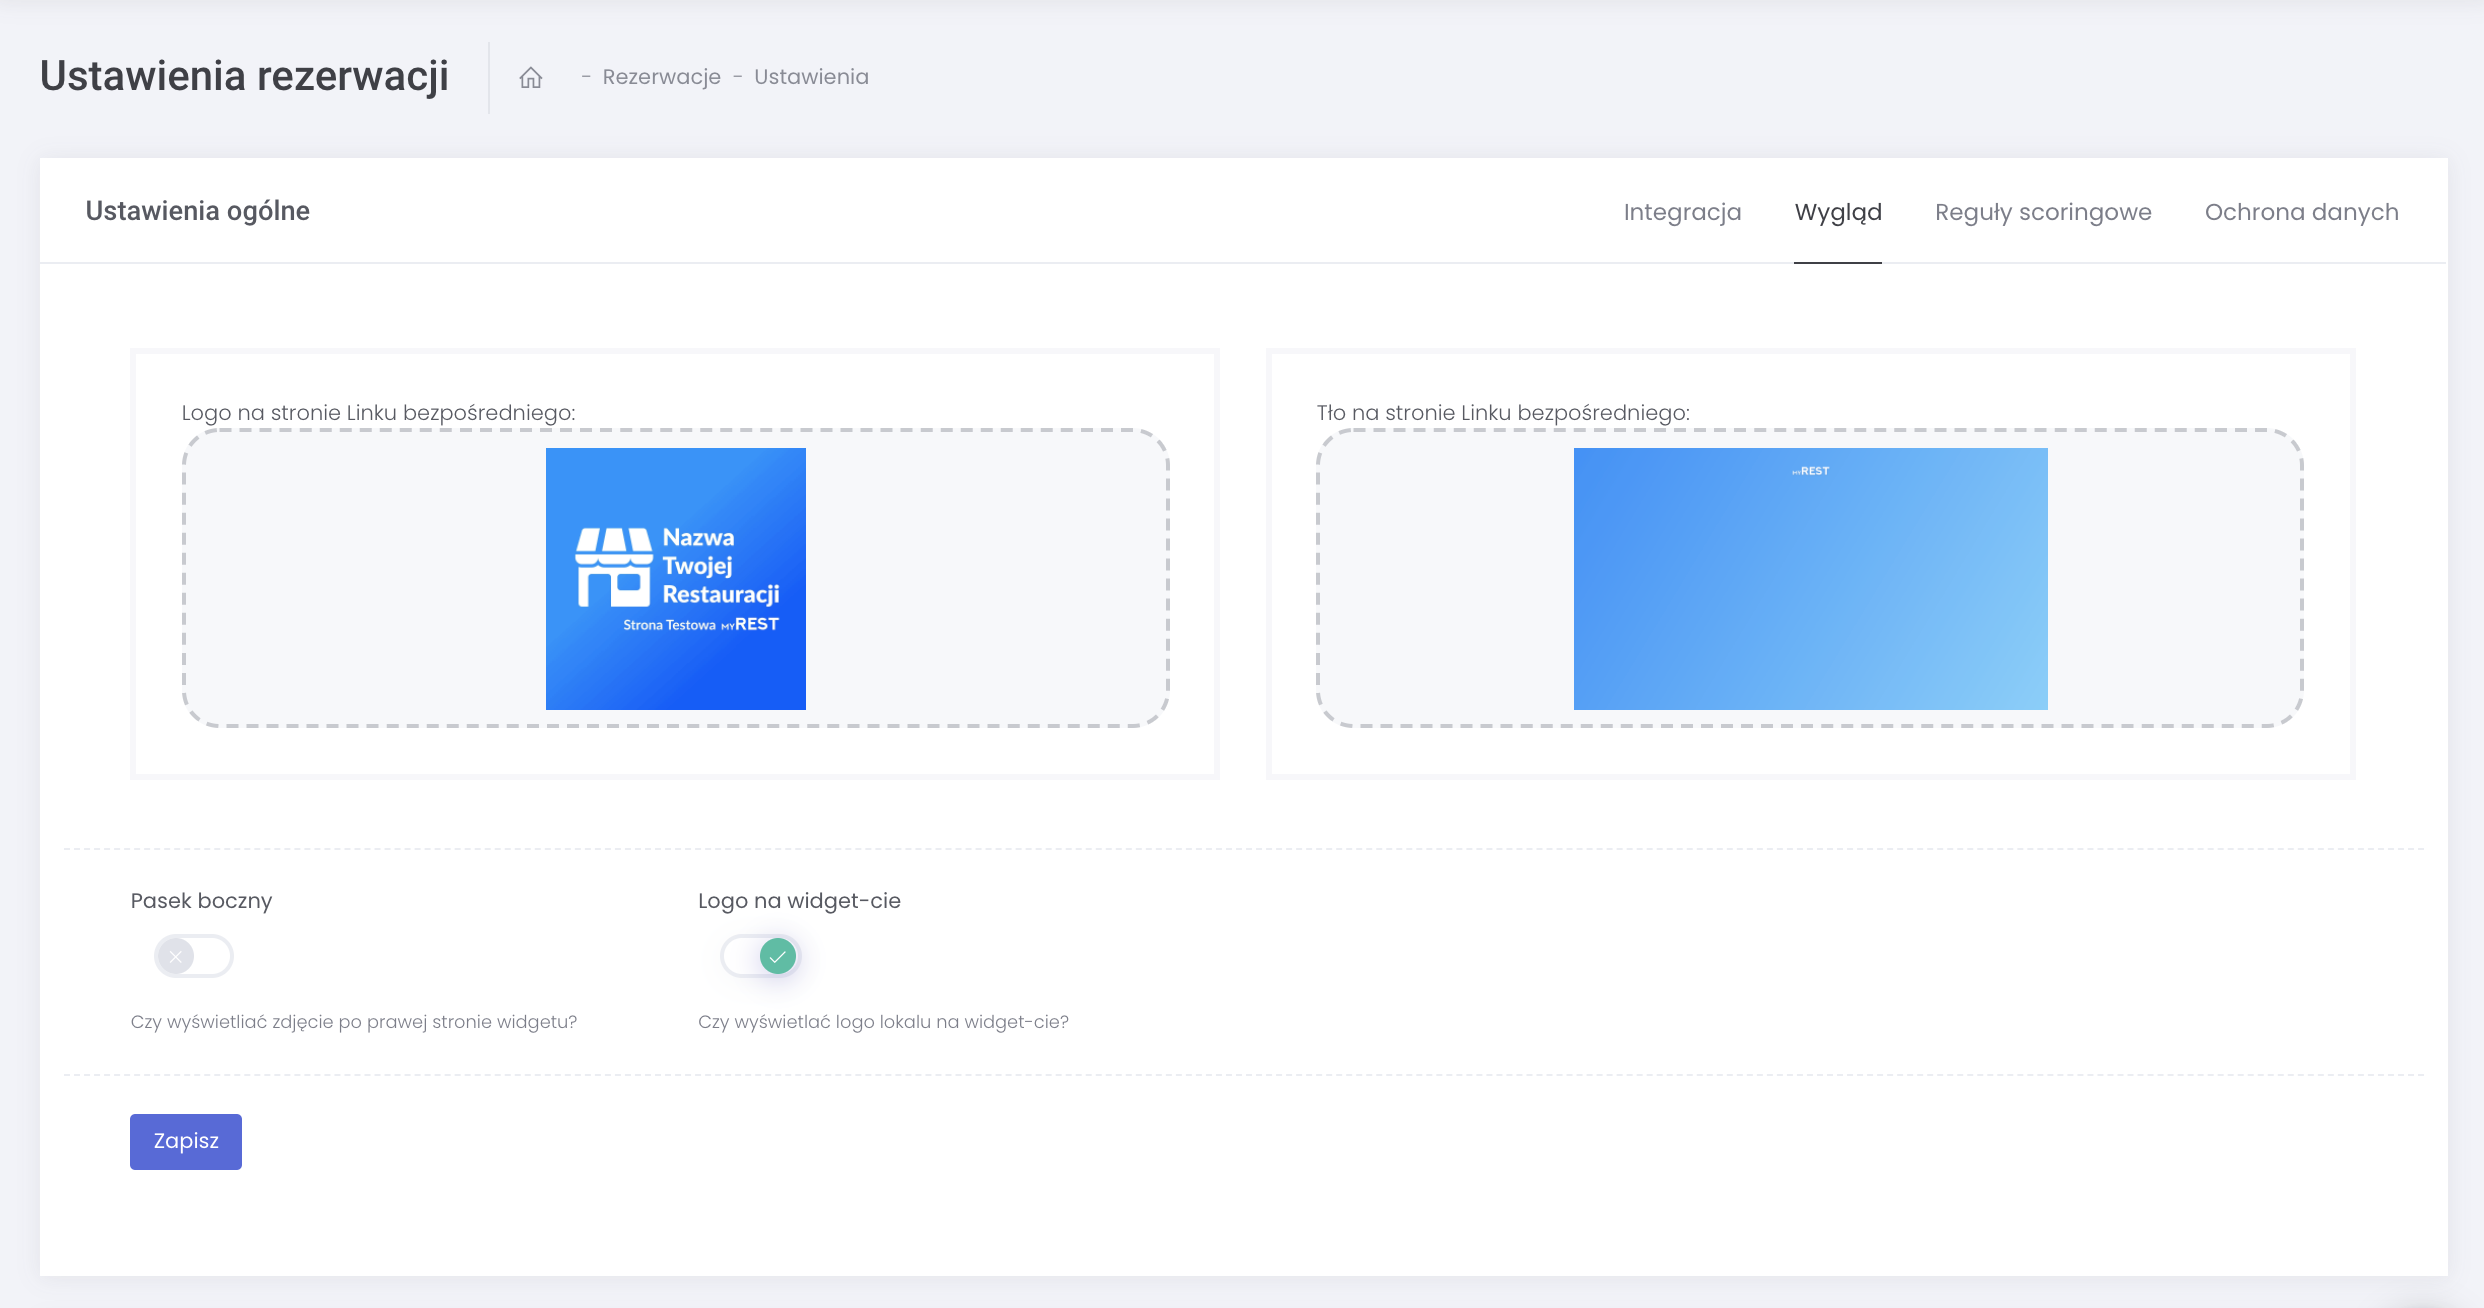The height and width of the screenshot is (1308, 2484).
Task: Go to Ochrona danych tab
Action: pyautogui.click(x=2301, y=212)
